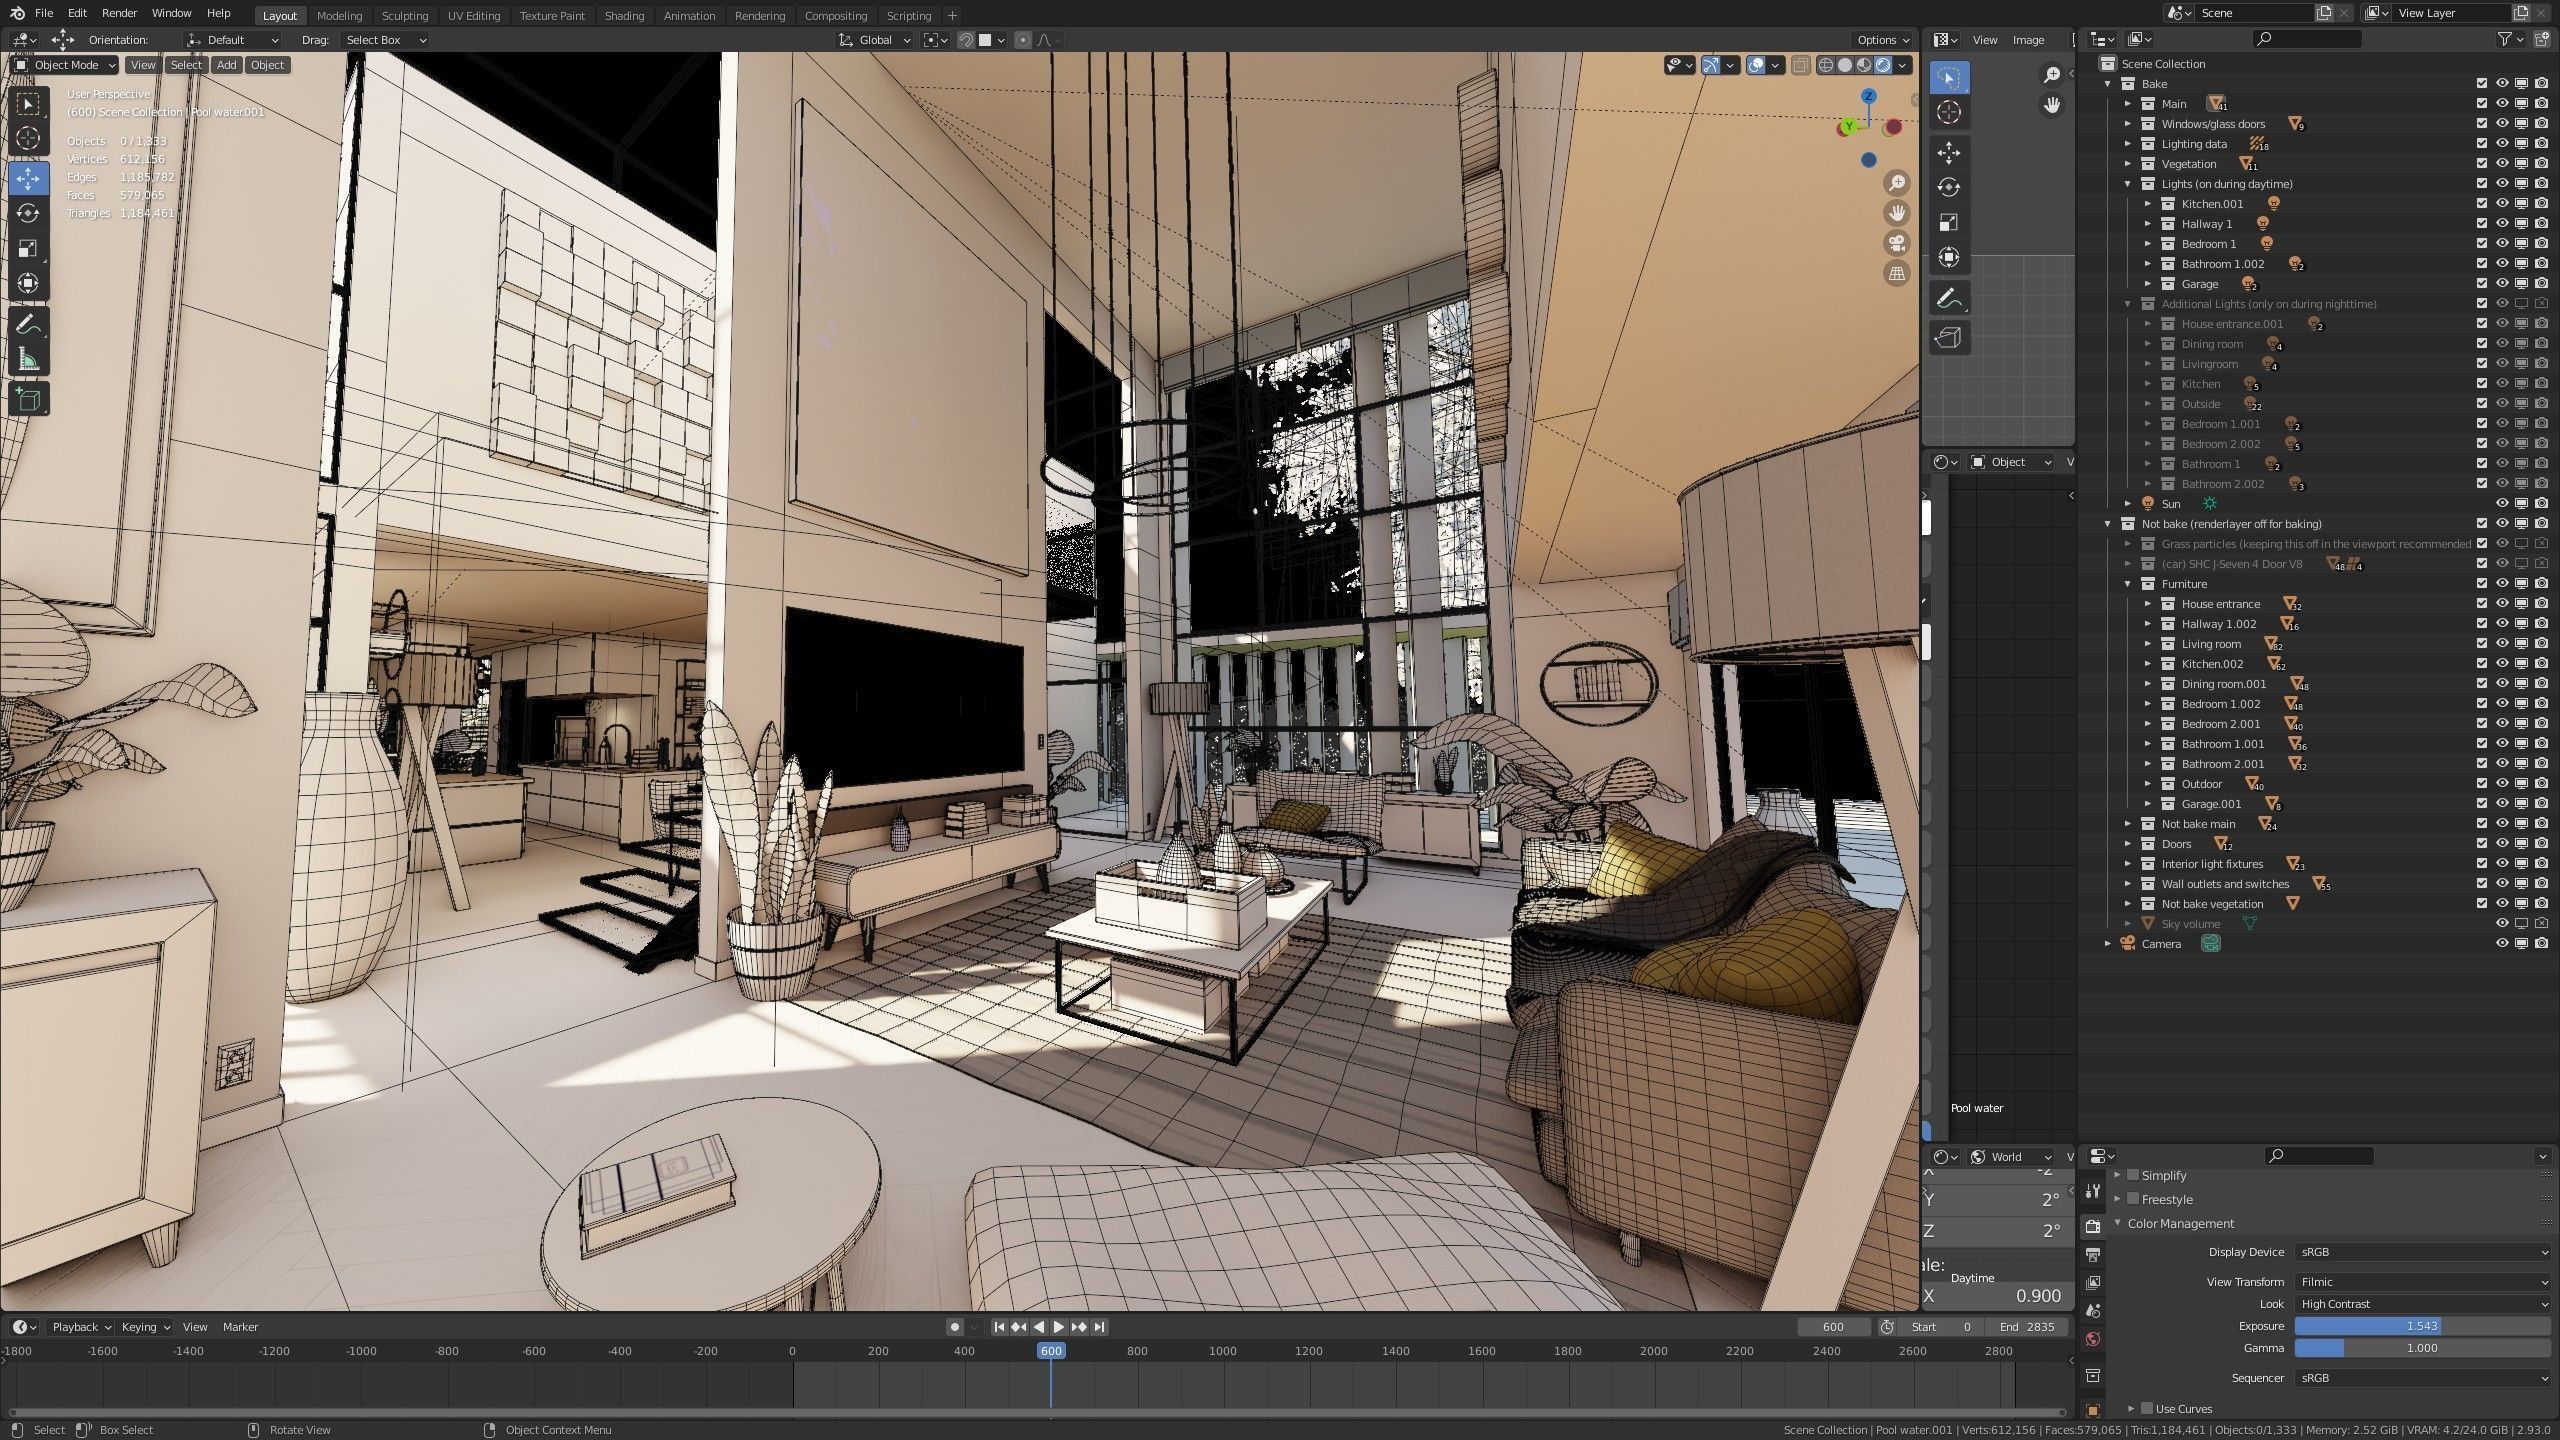The width and height of the screenshot is (2560, 1440).
Task: Enable the Simplify checkbox
Action: coord(2133,1175)
